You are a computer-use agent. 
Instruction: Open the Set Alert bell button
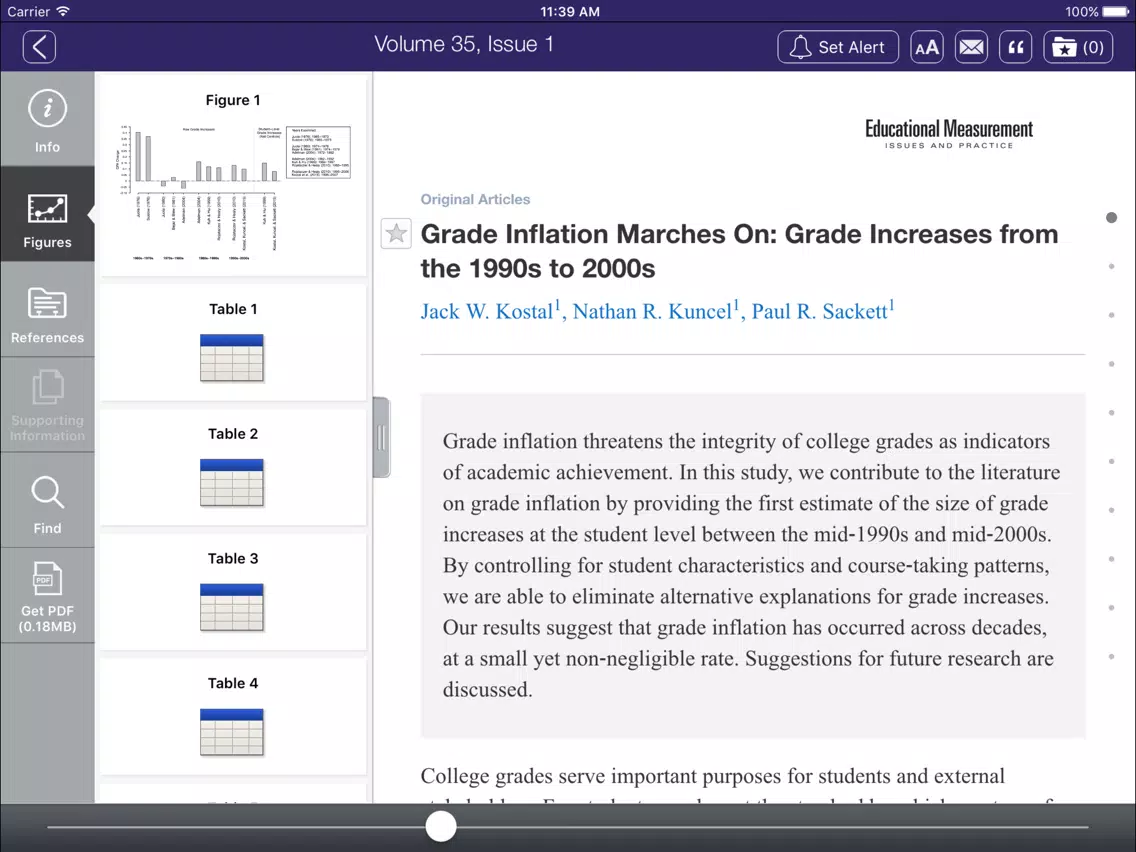coord(838,47)
